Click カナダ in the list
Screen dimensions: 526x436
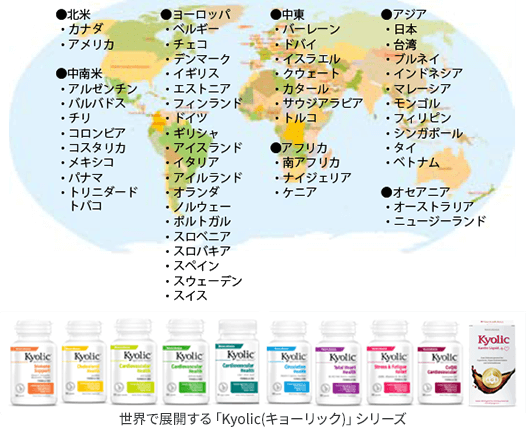tap(86, 29)
